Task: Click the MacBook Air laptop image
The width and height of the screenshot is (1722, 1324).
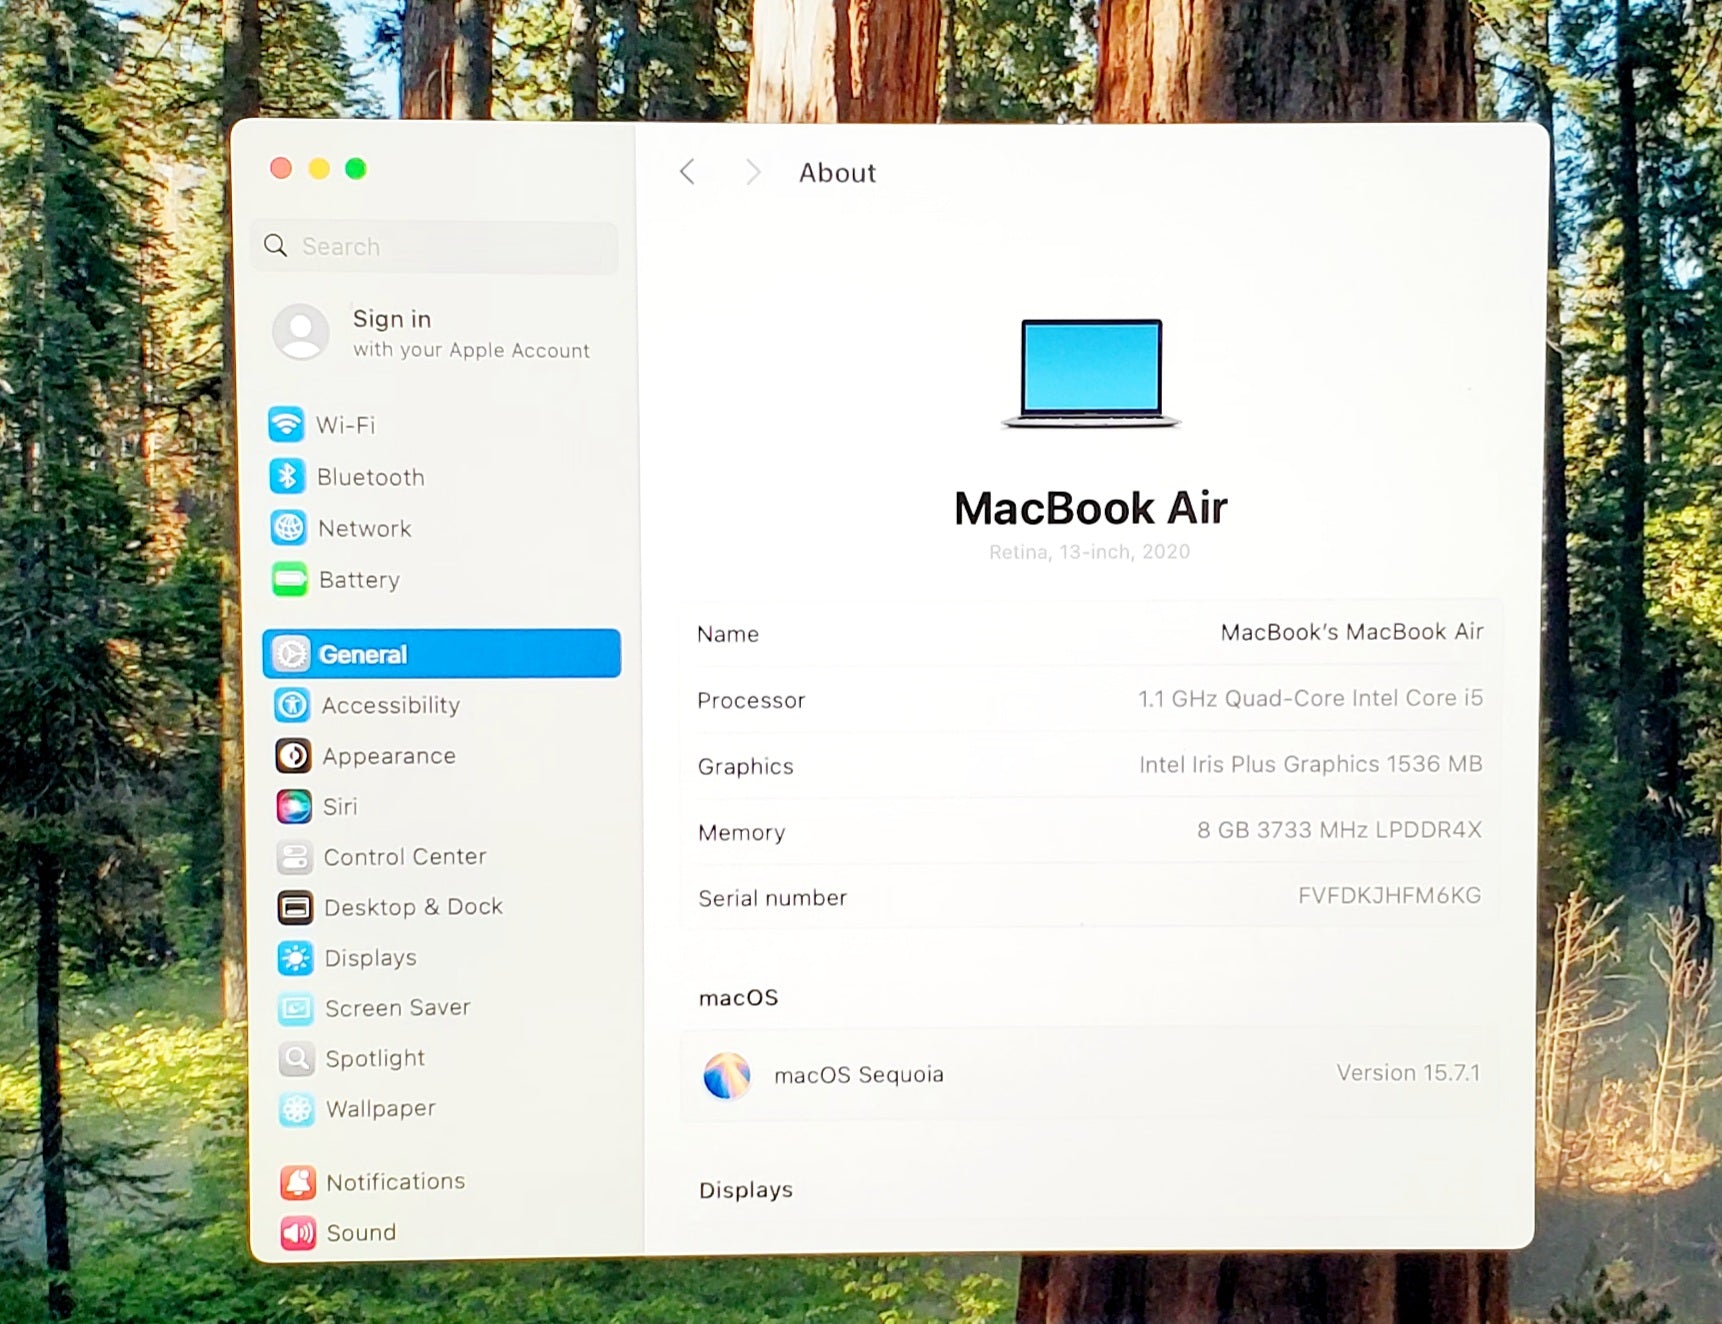Action: point(1090,374)
